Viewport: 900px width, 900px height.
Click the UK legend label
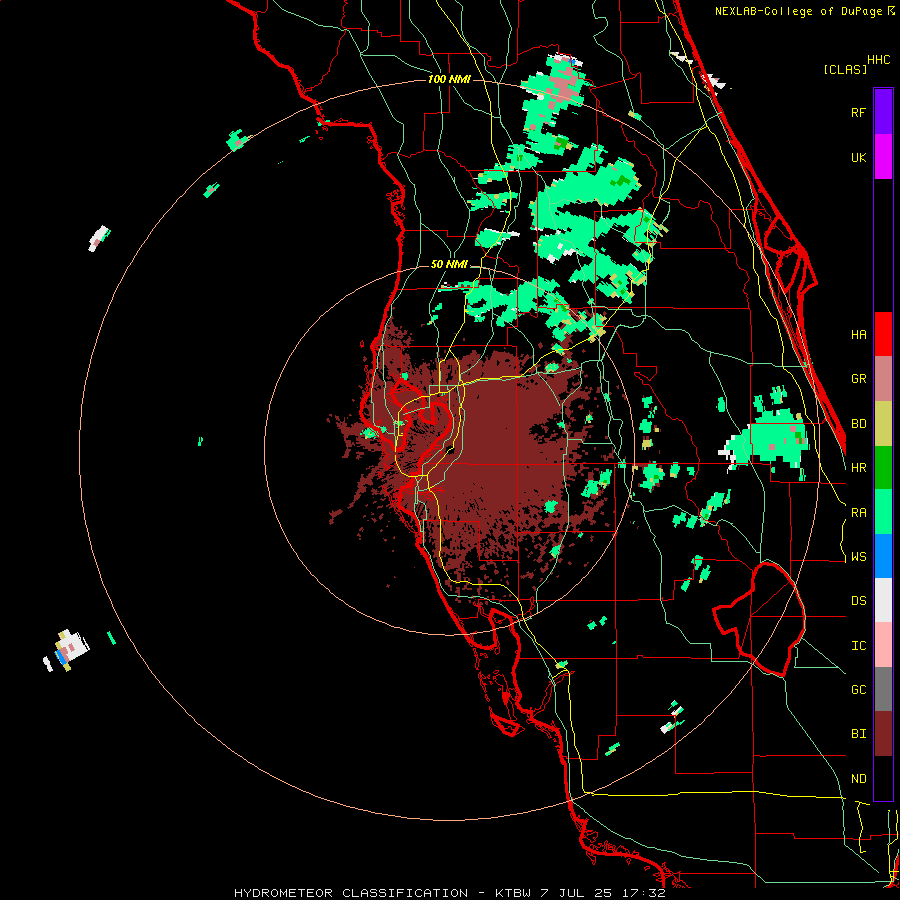(x=858, y=157)
